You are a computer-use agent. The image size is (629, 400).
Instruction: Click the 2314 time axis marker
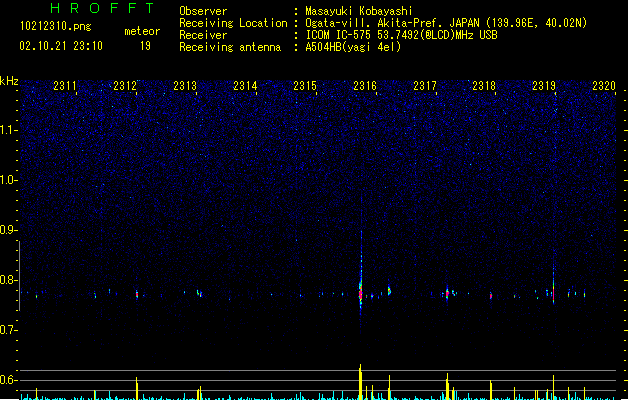[245, 86]
